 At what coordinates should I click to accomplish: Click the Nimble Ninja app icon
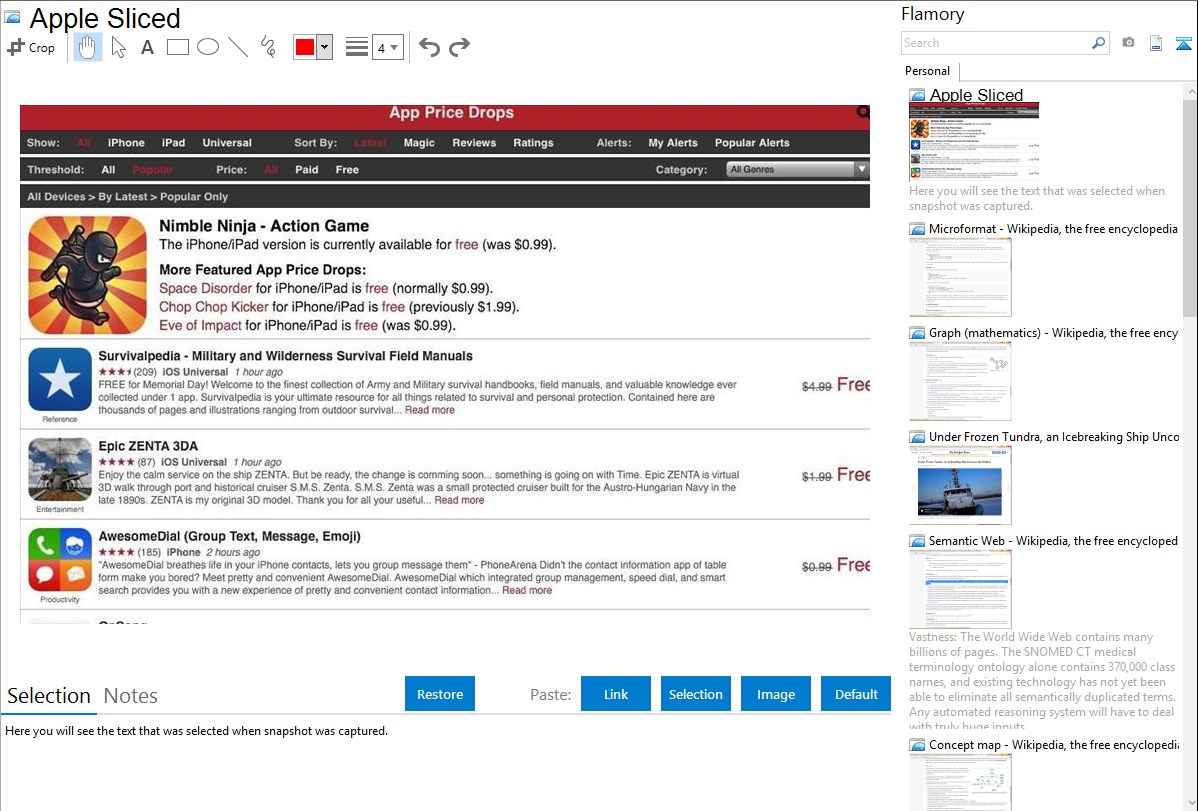[x=87, y=275]
